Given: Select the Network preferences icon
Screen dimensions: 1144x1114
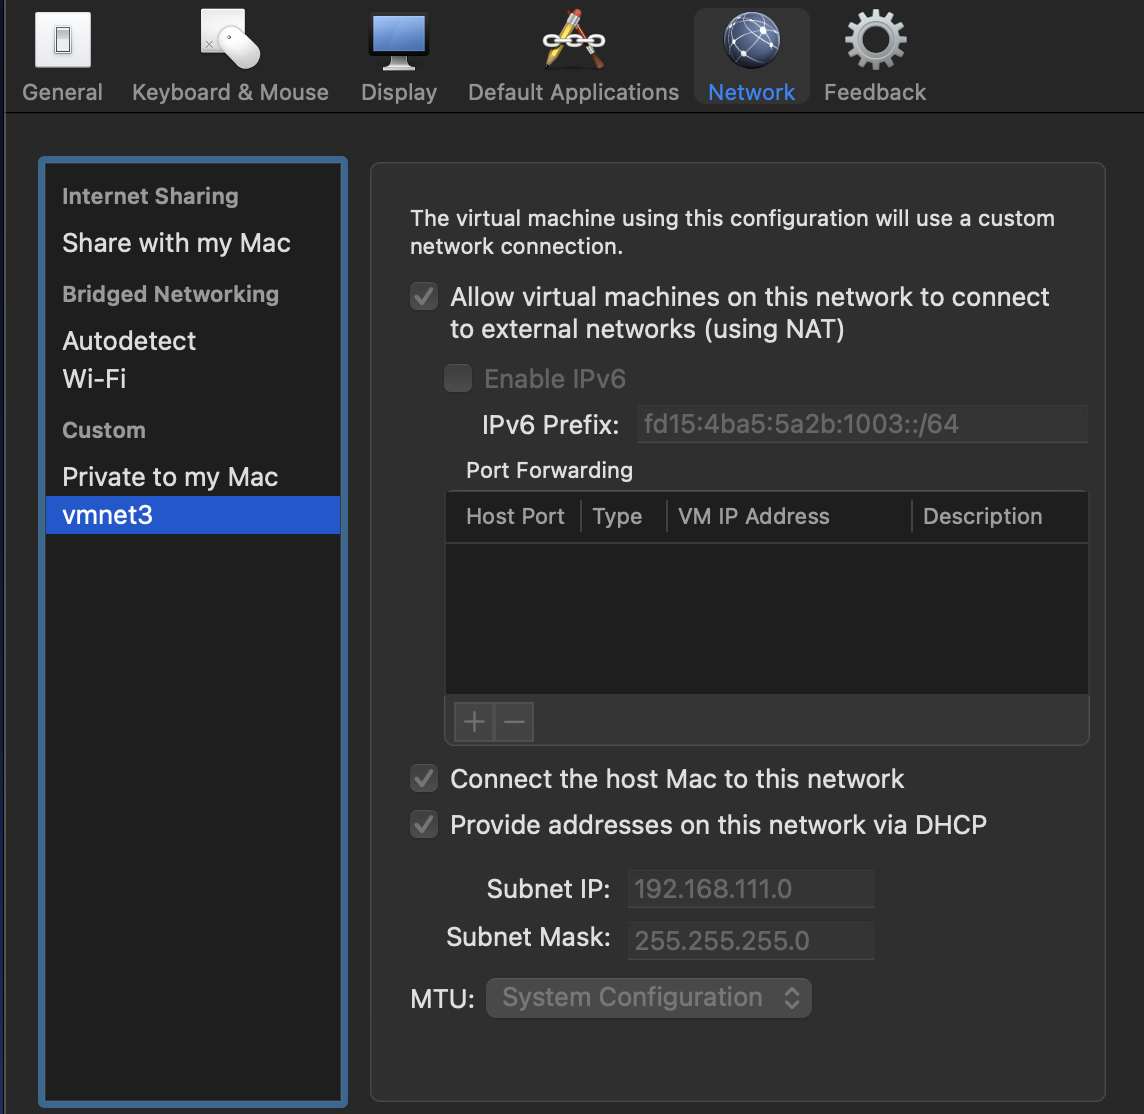Looking at the screenshot, I should click(x=751, y=55).
